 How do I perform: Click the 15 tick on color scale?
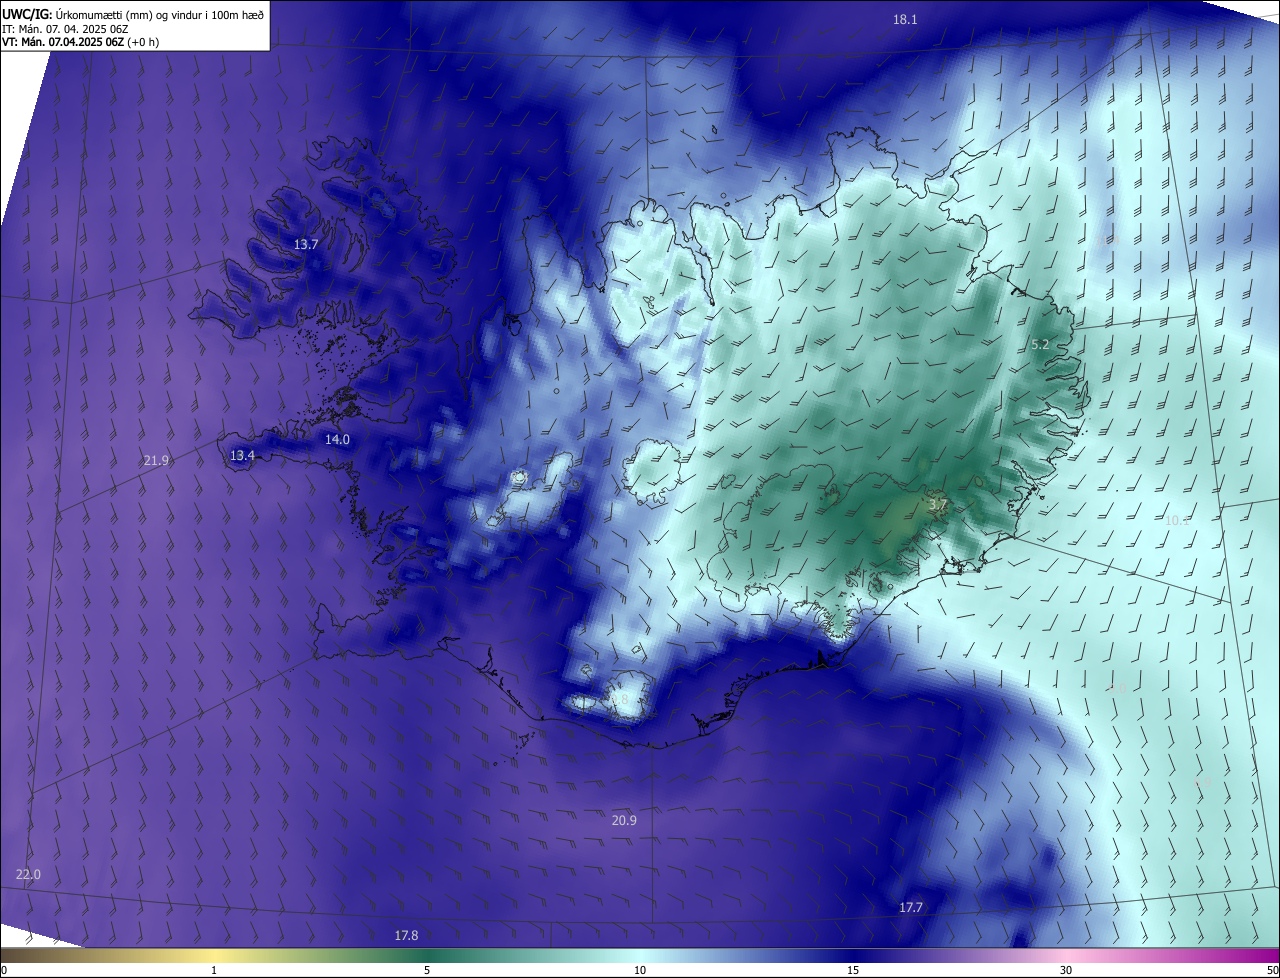point(853,970)
